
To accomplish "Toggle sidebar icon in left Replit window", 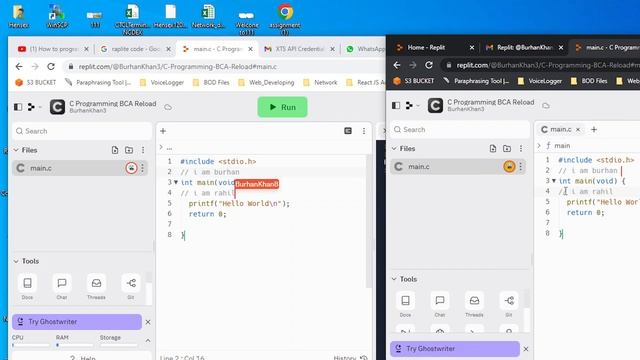I will (18, 107).
